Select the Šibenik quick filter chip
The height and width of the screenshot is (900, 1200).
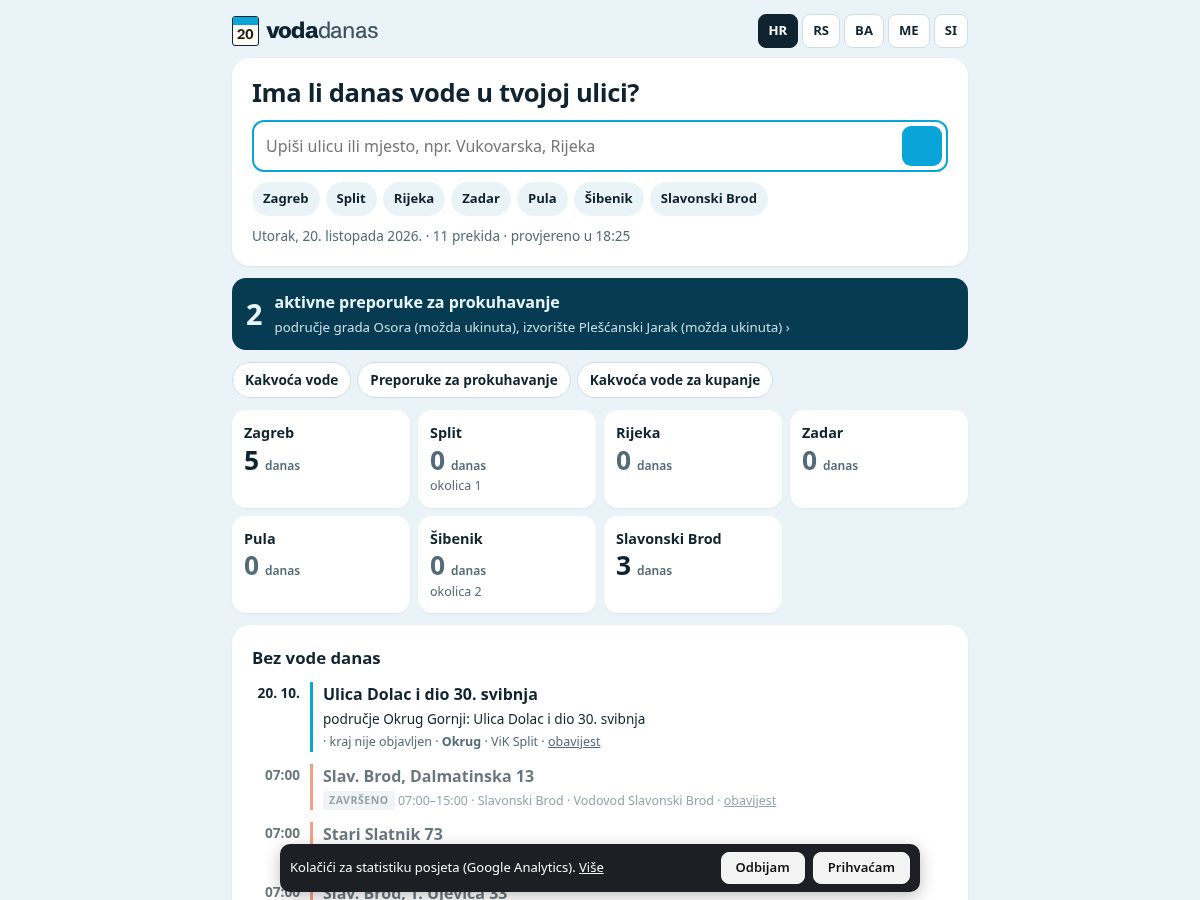[x=609, y=198]
